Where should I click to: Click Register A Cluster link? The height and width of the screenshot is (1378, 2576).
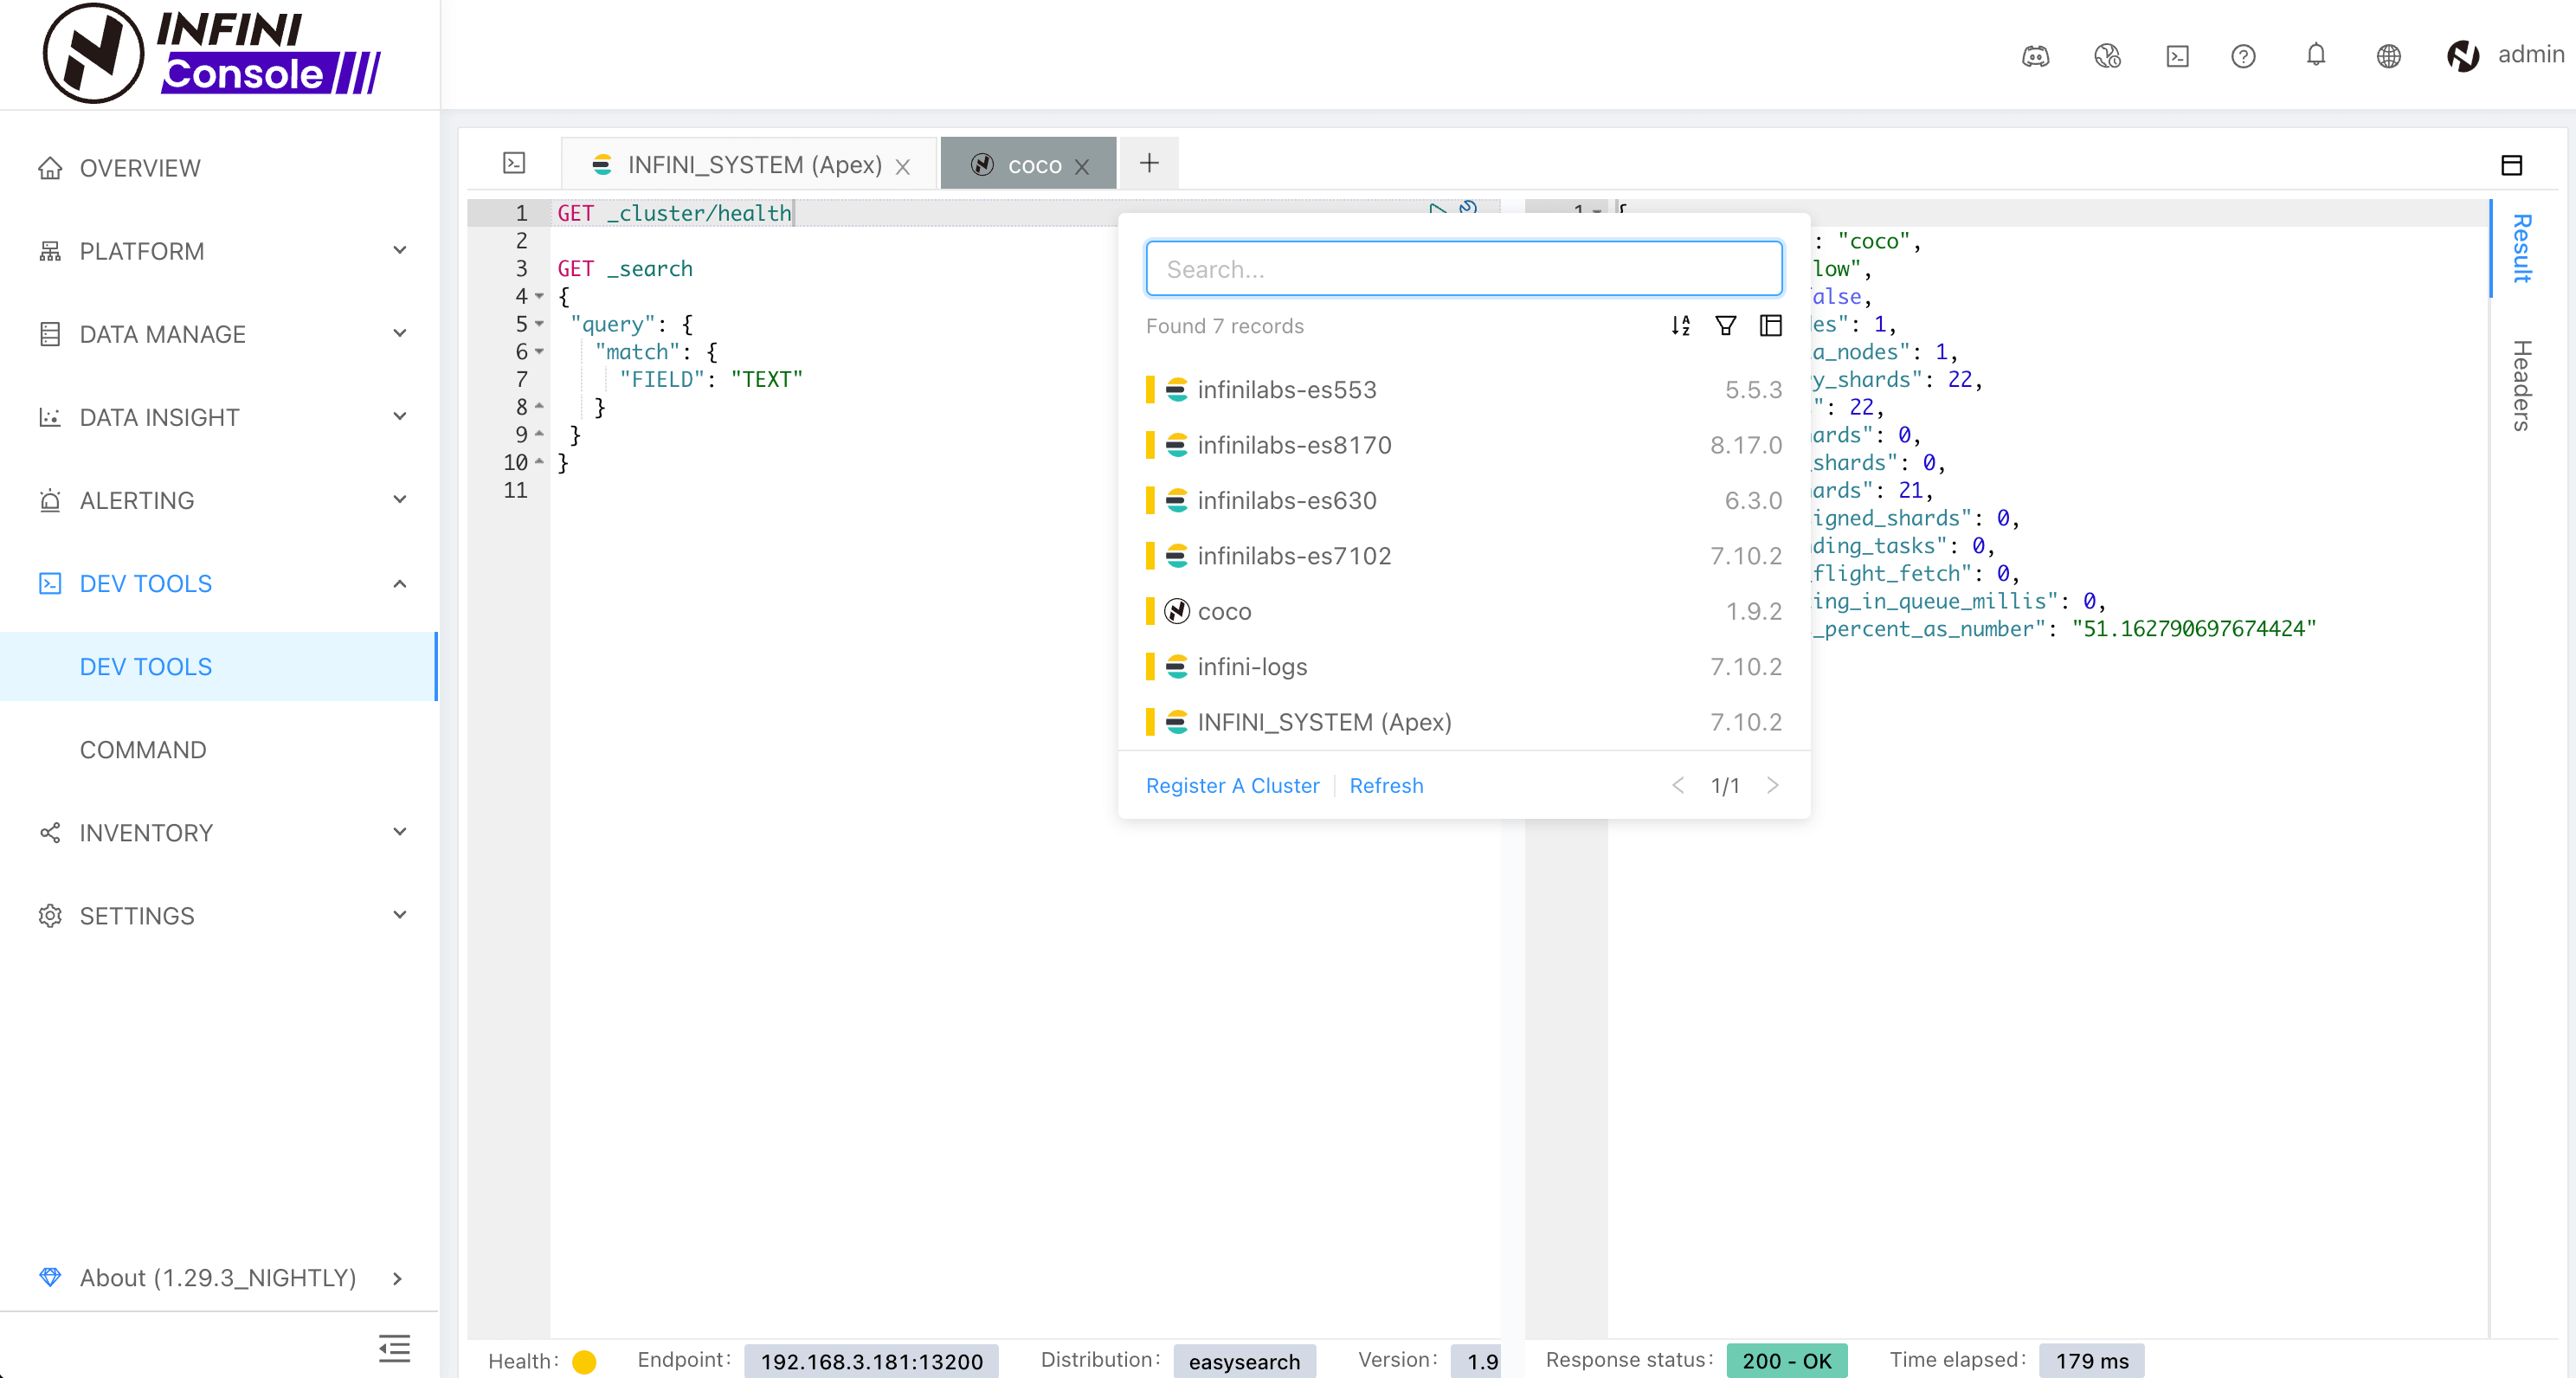[x=1232, y=785]
